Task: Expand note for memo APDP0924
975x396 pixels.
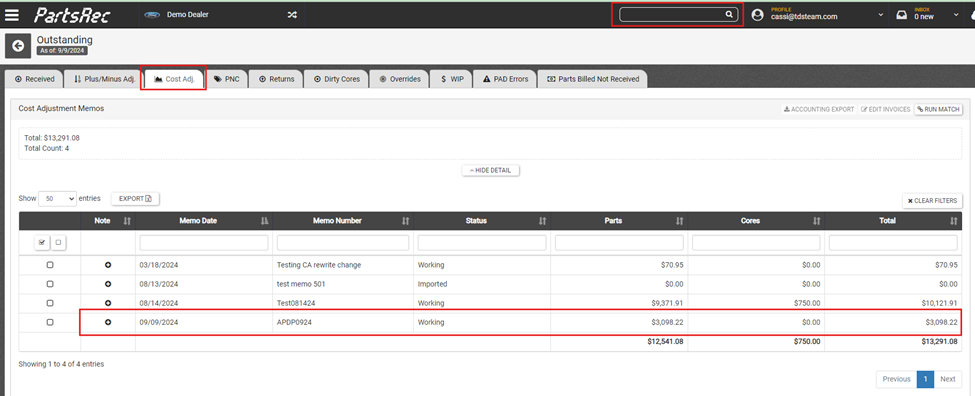Action: pyautogui.click(x=108, y=322)
